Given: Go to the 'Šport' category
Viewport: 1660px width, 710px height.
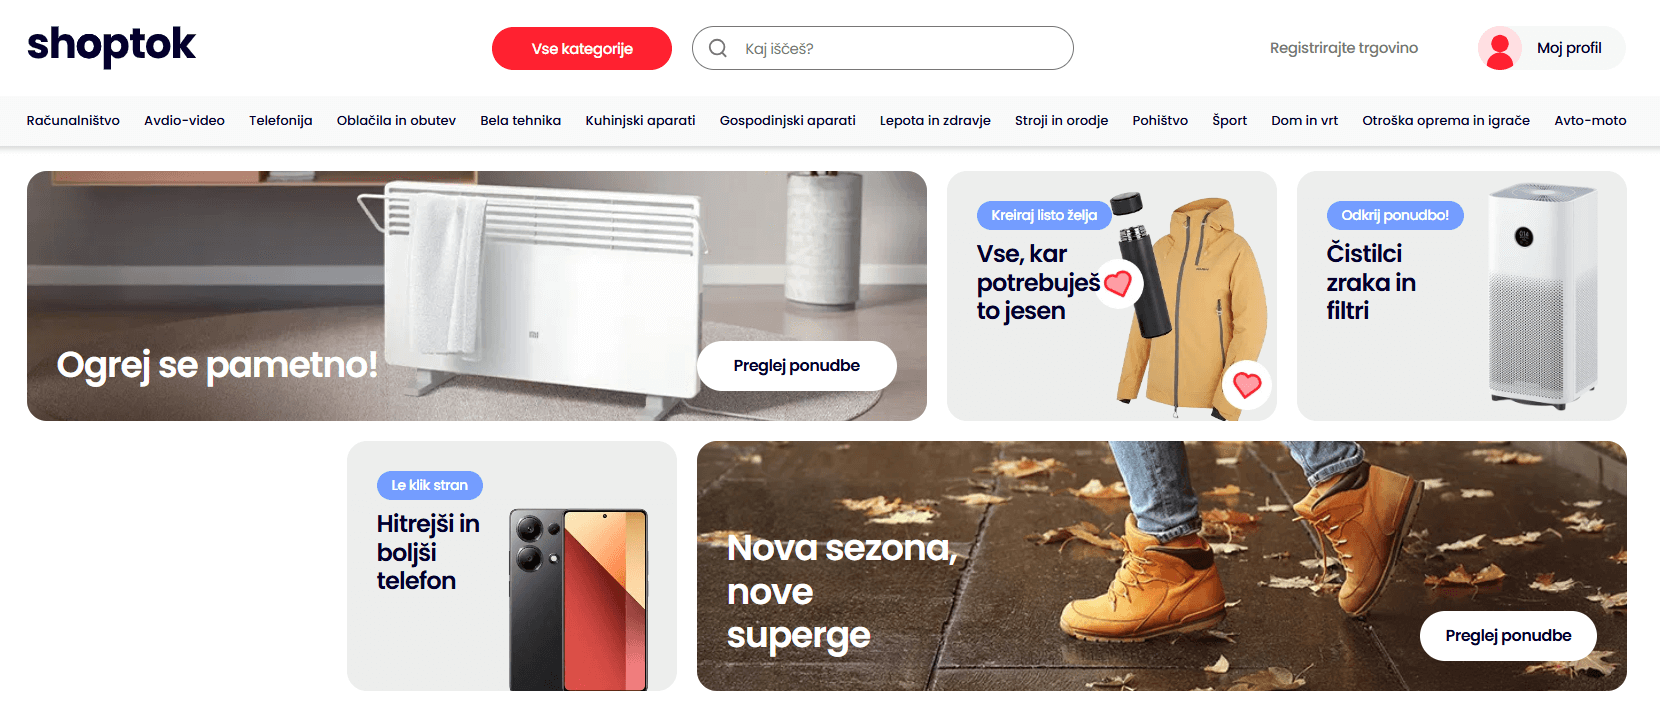Looking at the screenshot, I should pos(1230,121).
